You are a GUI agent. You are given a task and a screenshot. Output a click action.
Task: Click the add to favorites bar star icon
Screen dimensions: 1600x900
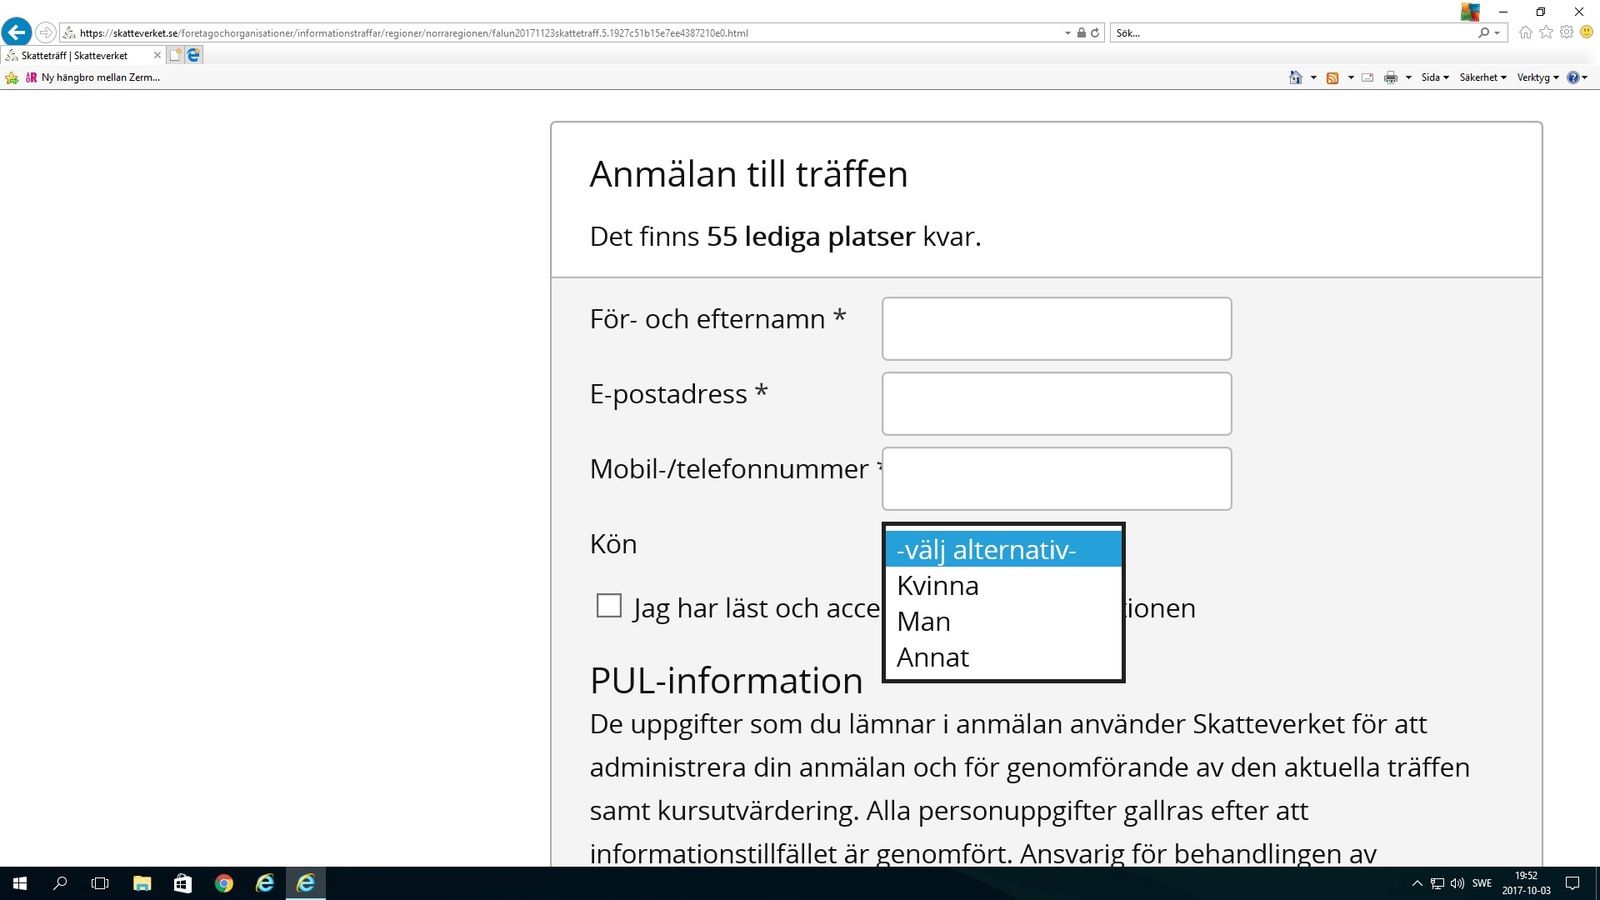(x=12, y=77)
